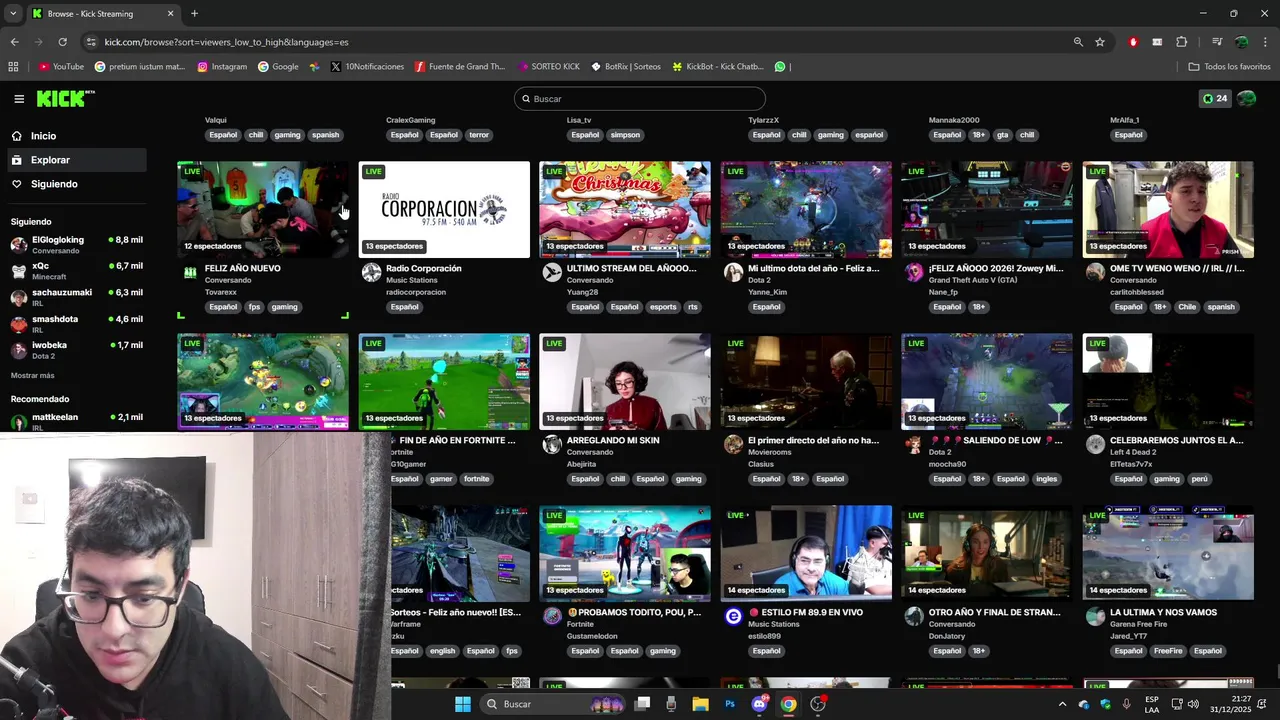
Task: Click the Yuang28 channel avatar
Action: pyautogui.click(x=552, y=273)
